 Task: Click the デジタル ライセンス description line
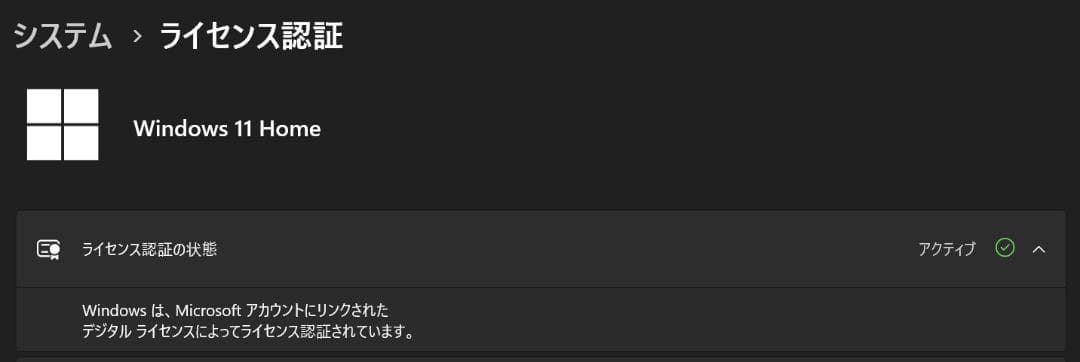(x=249, y=333)
